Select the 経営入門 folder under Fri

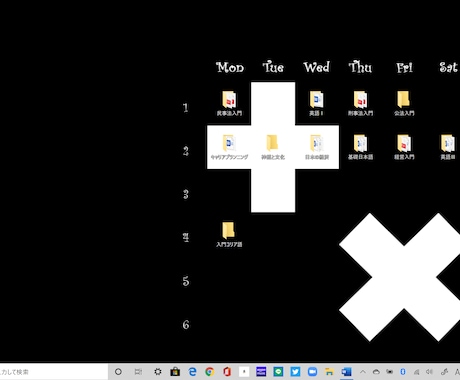[404, 147]
